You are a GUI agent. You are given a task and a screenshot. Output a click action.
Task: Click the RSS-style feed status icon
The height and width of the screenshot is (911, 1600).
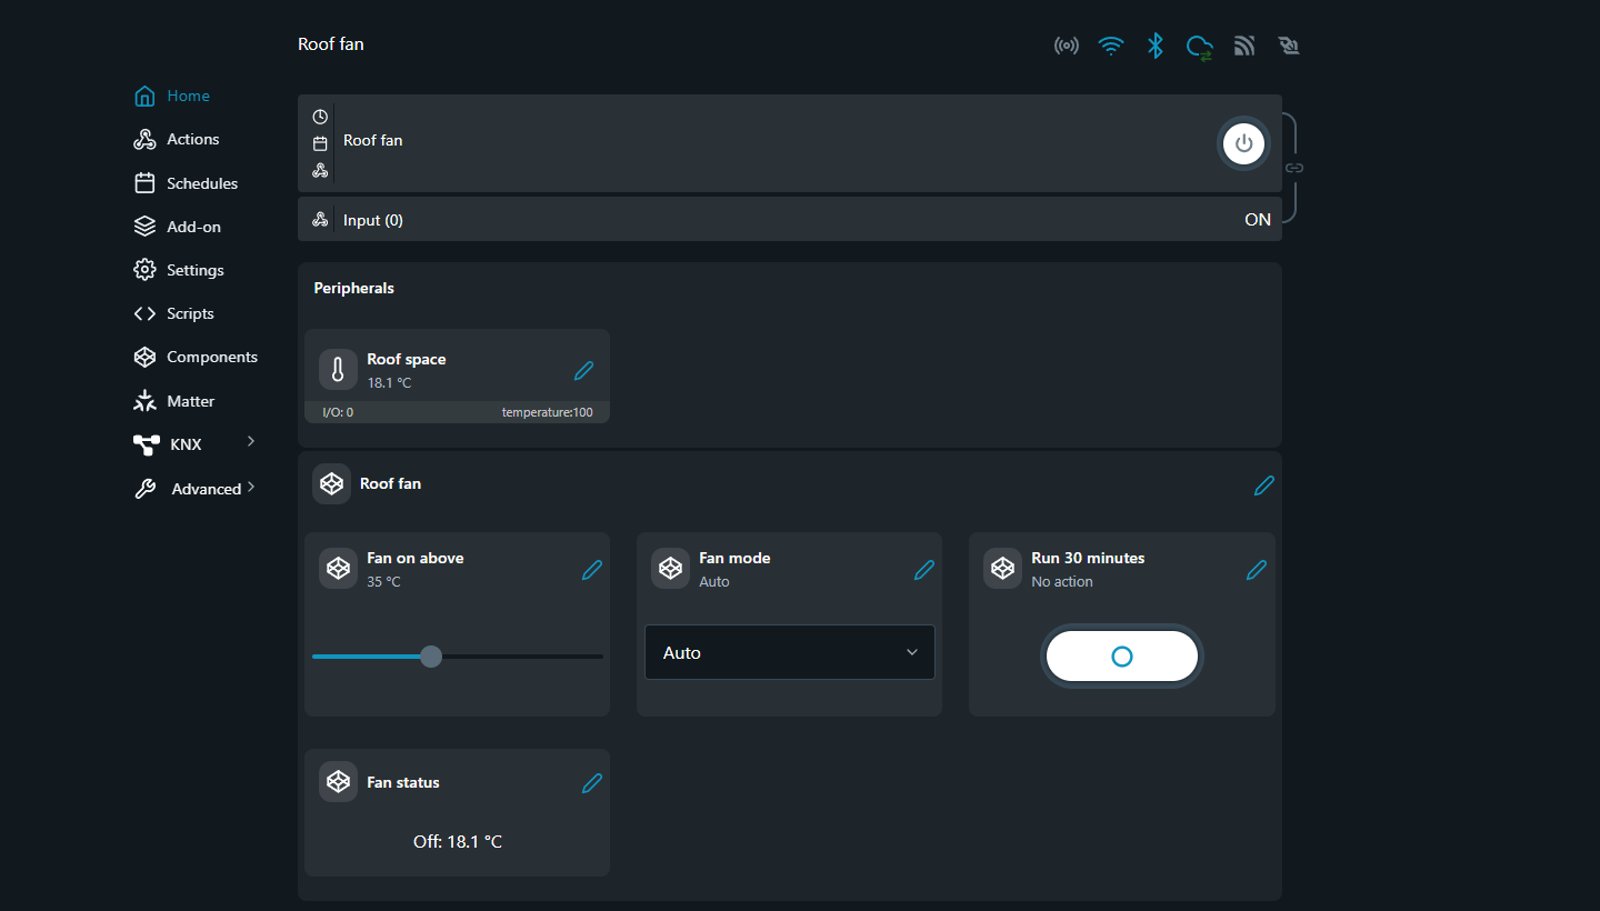coord(1244,46)
